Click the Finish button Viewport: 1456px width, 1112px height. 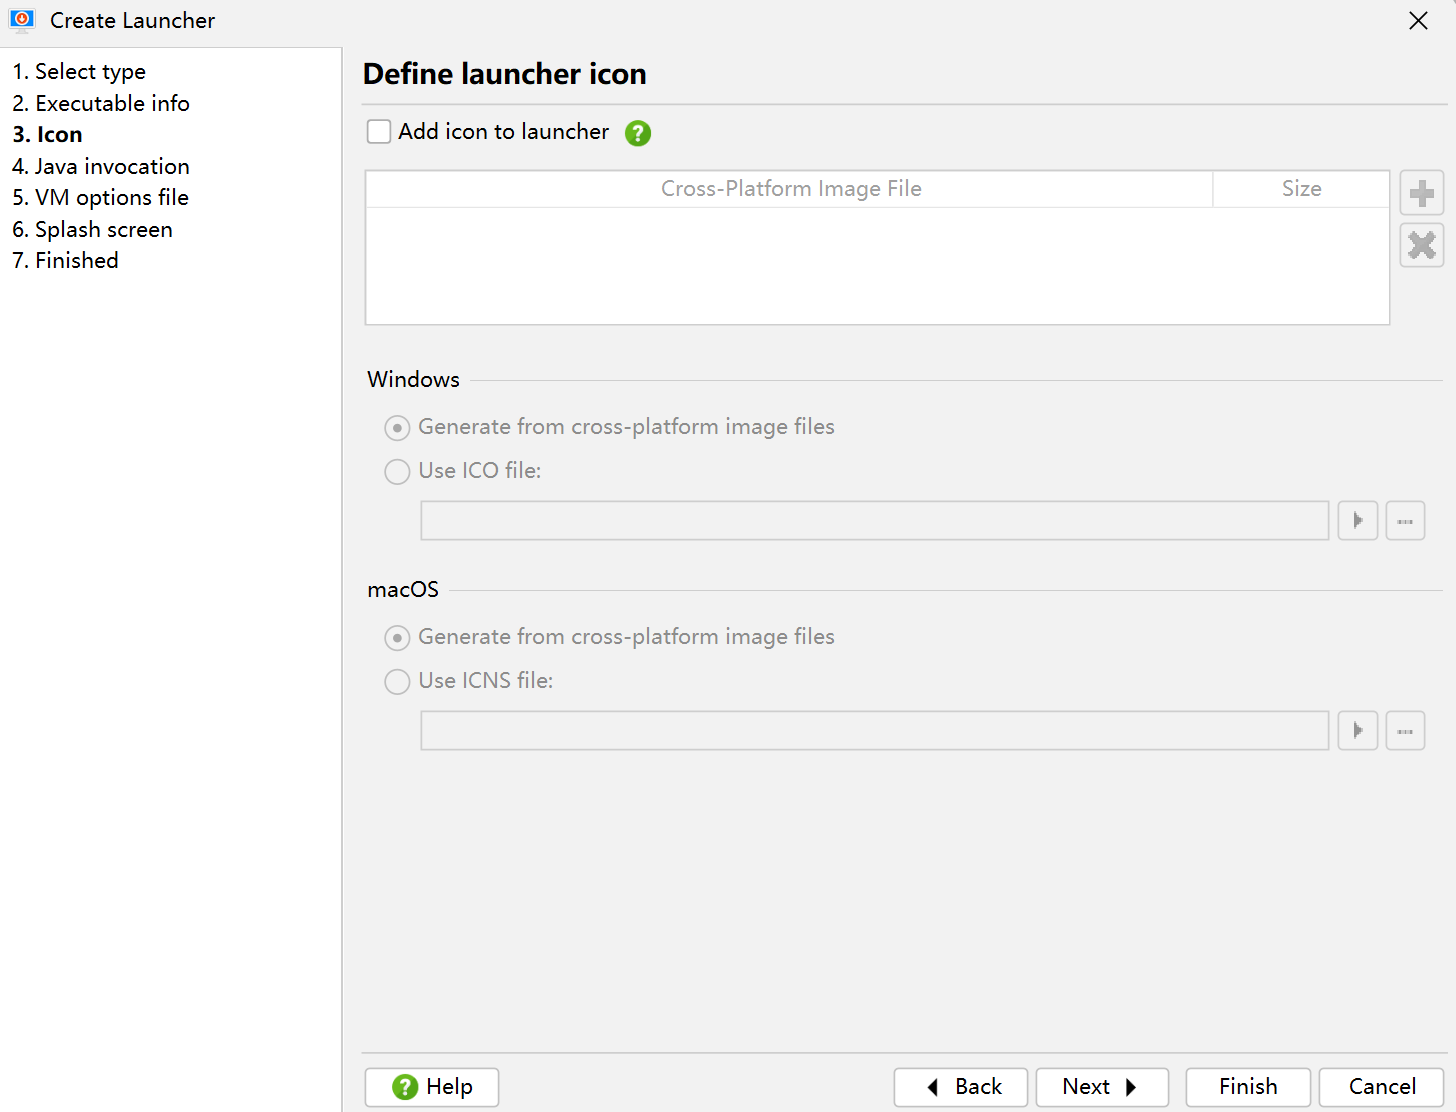point(1248,1087)
